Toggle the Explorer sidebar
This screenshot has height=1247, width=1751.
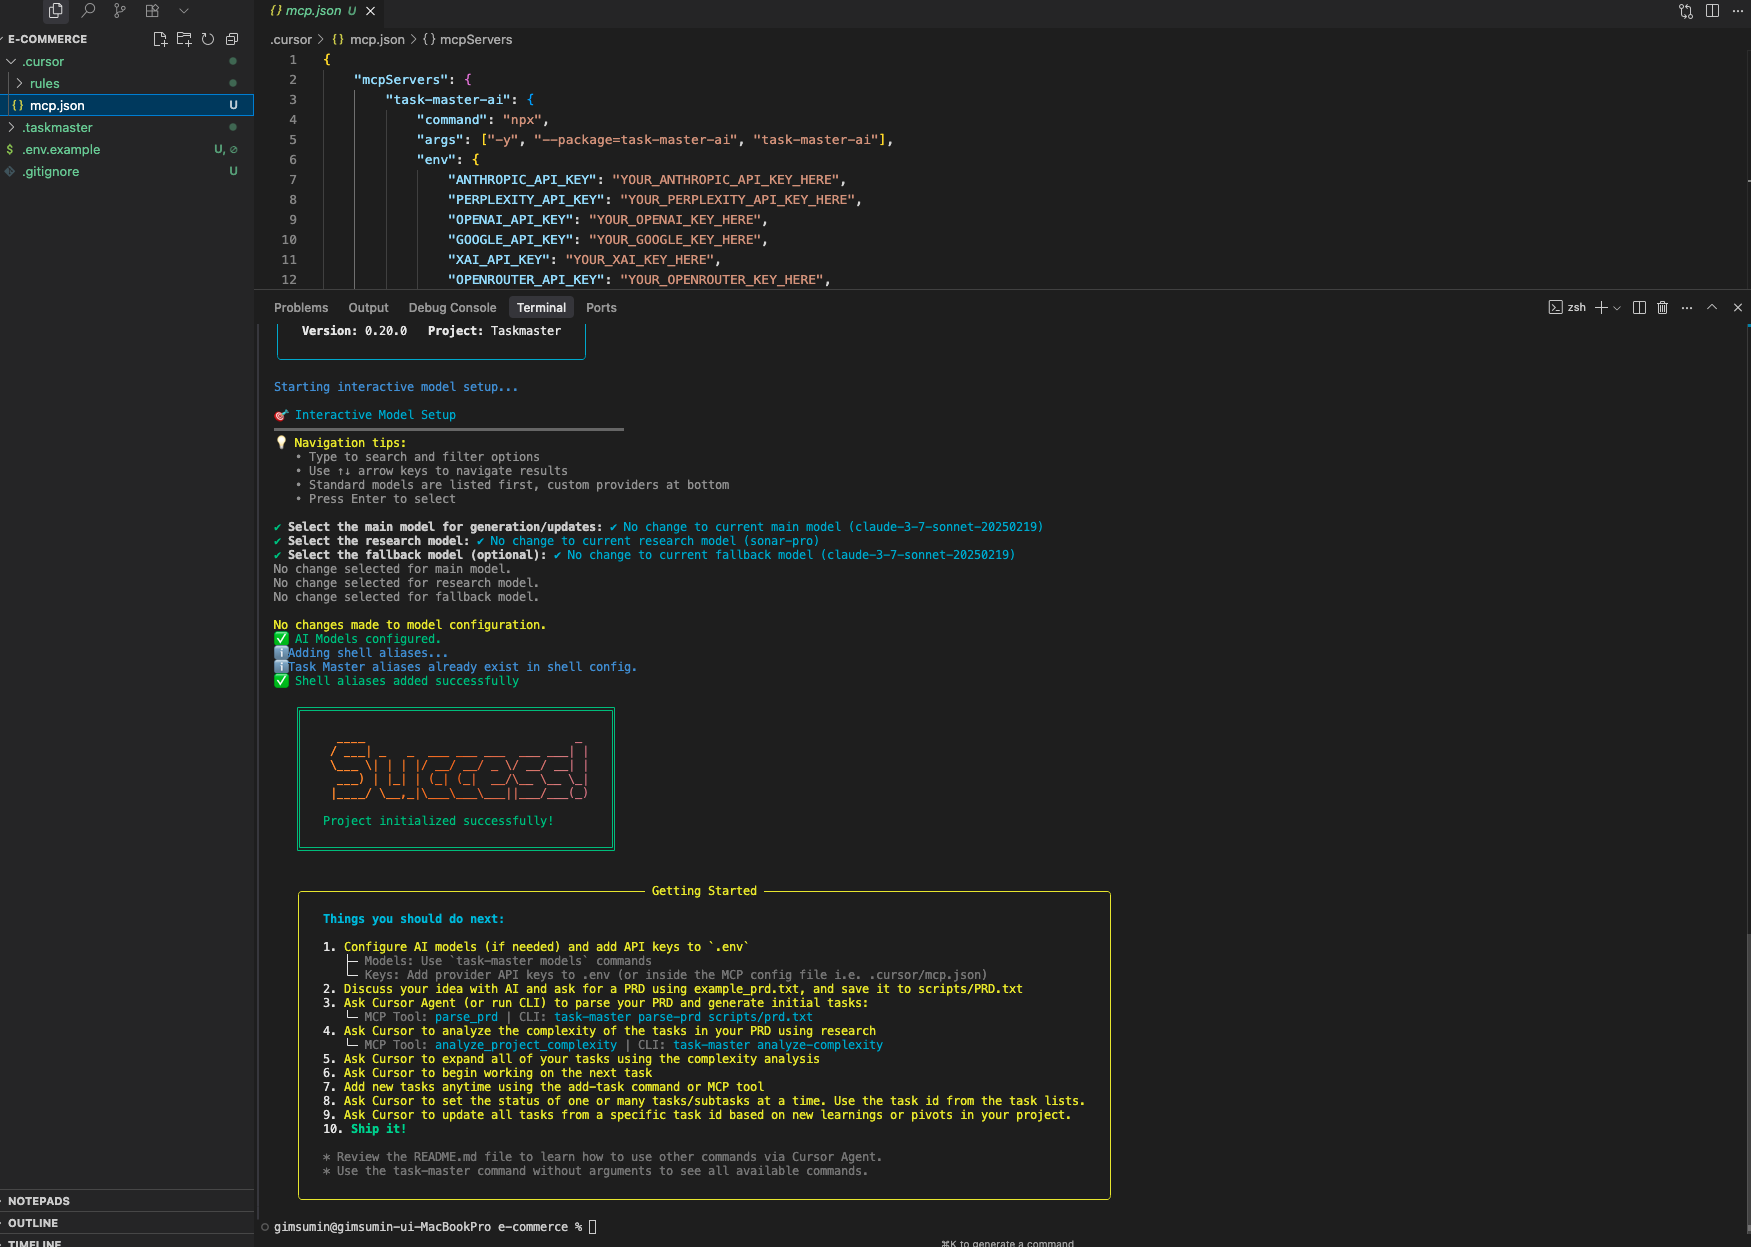pos(55,11)
